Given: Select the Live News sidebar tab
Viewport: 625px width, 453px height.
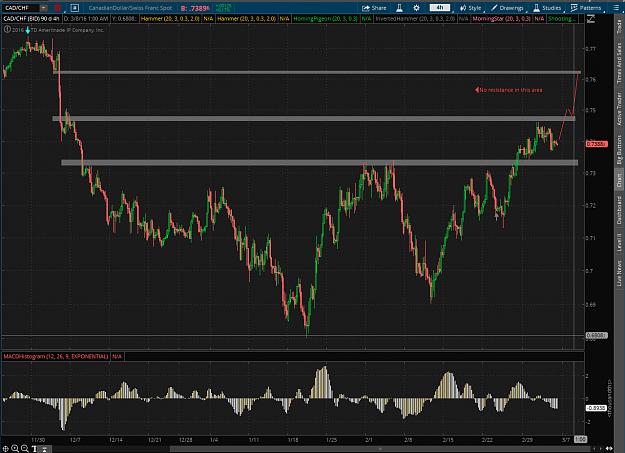Looking at the screenshot, I should (619, 273).
